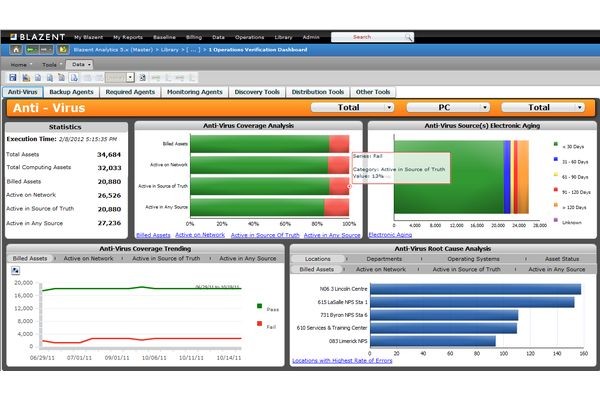600x400 pixels.
Task: Click the Save disk icon in the toolbar
Action: click(x=12, y=77)
